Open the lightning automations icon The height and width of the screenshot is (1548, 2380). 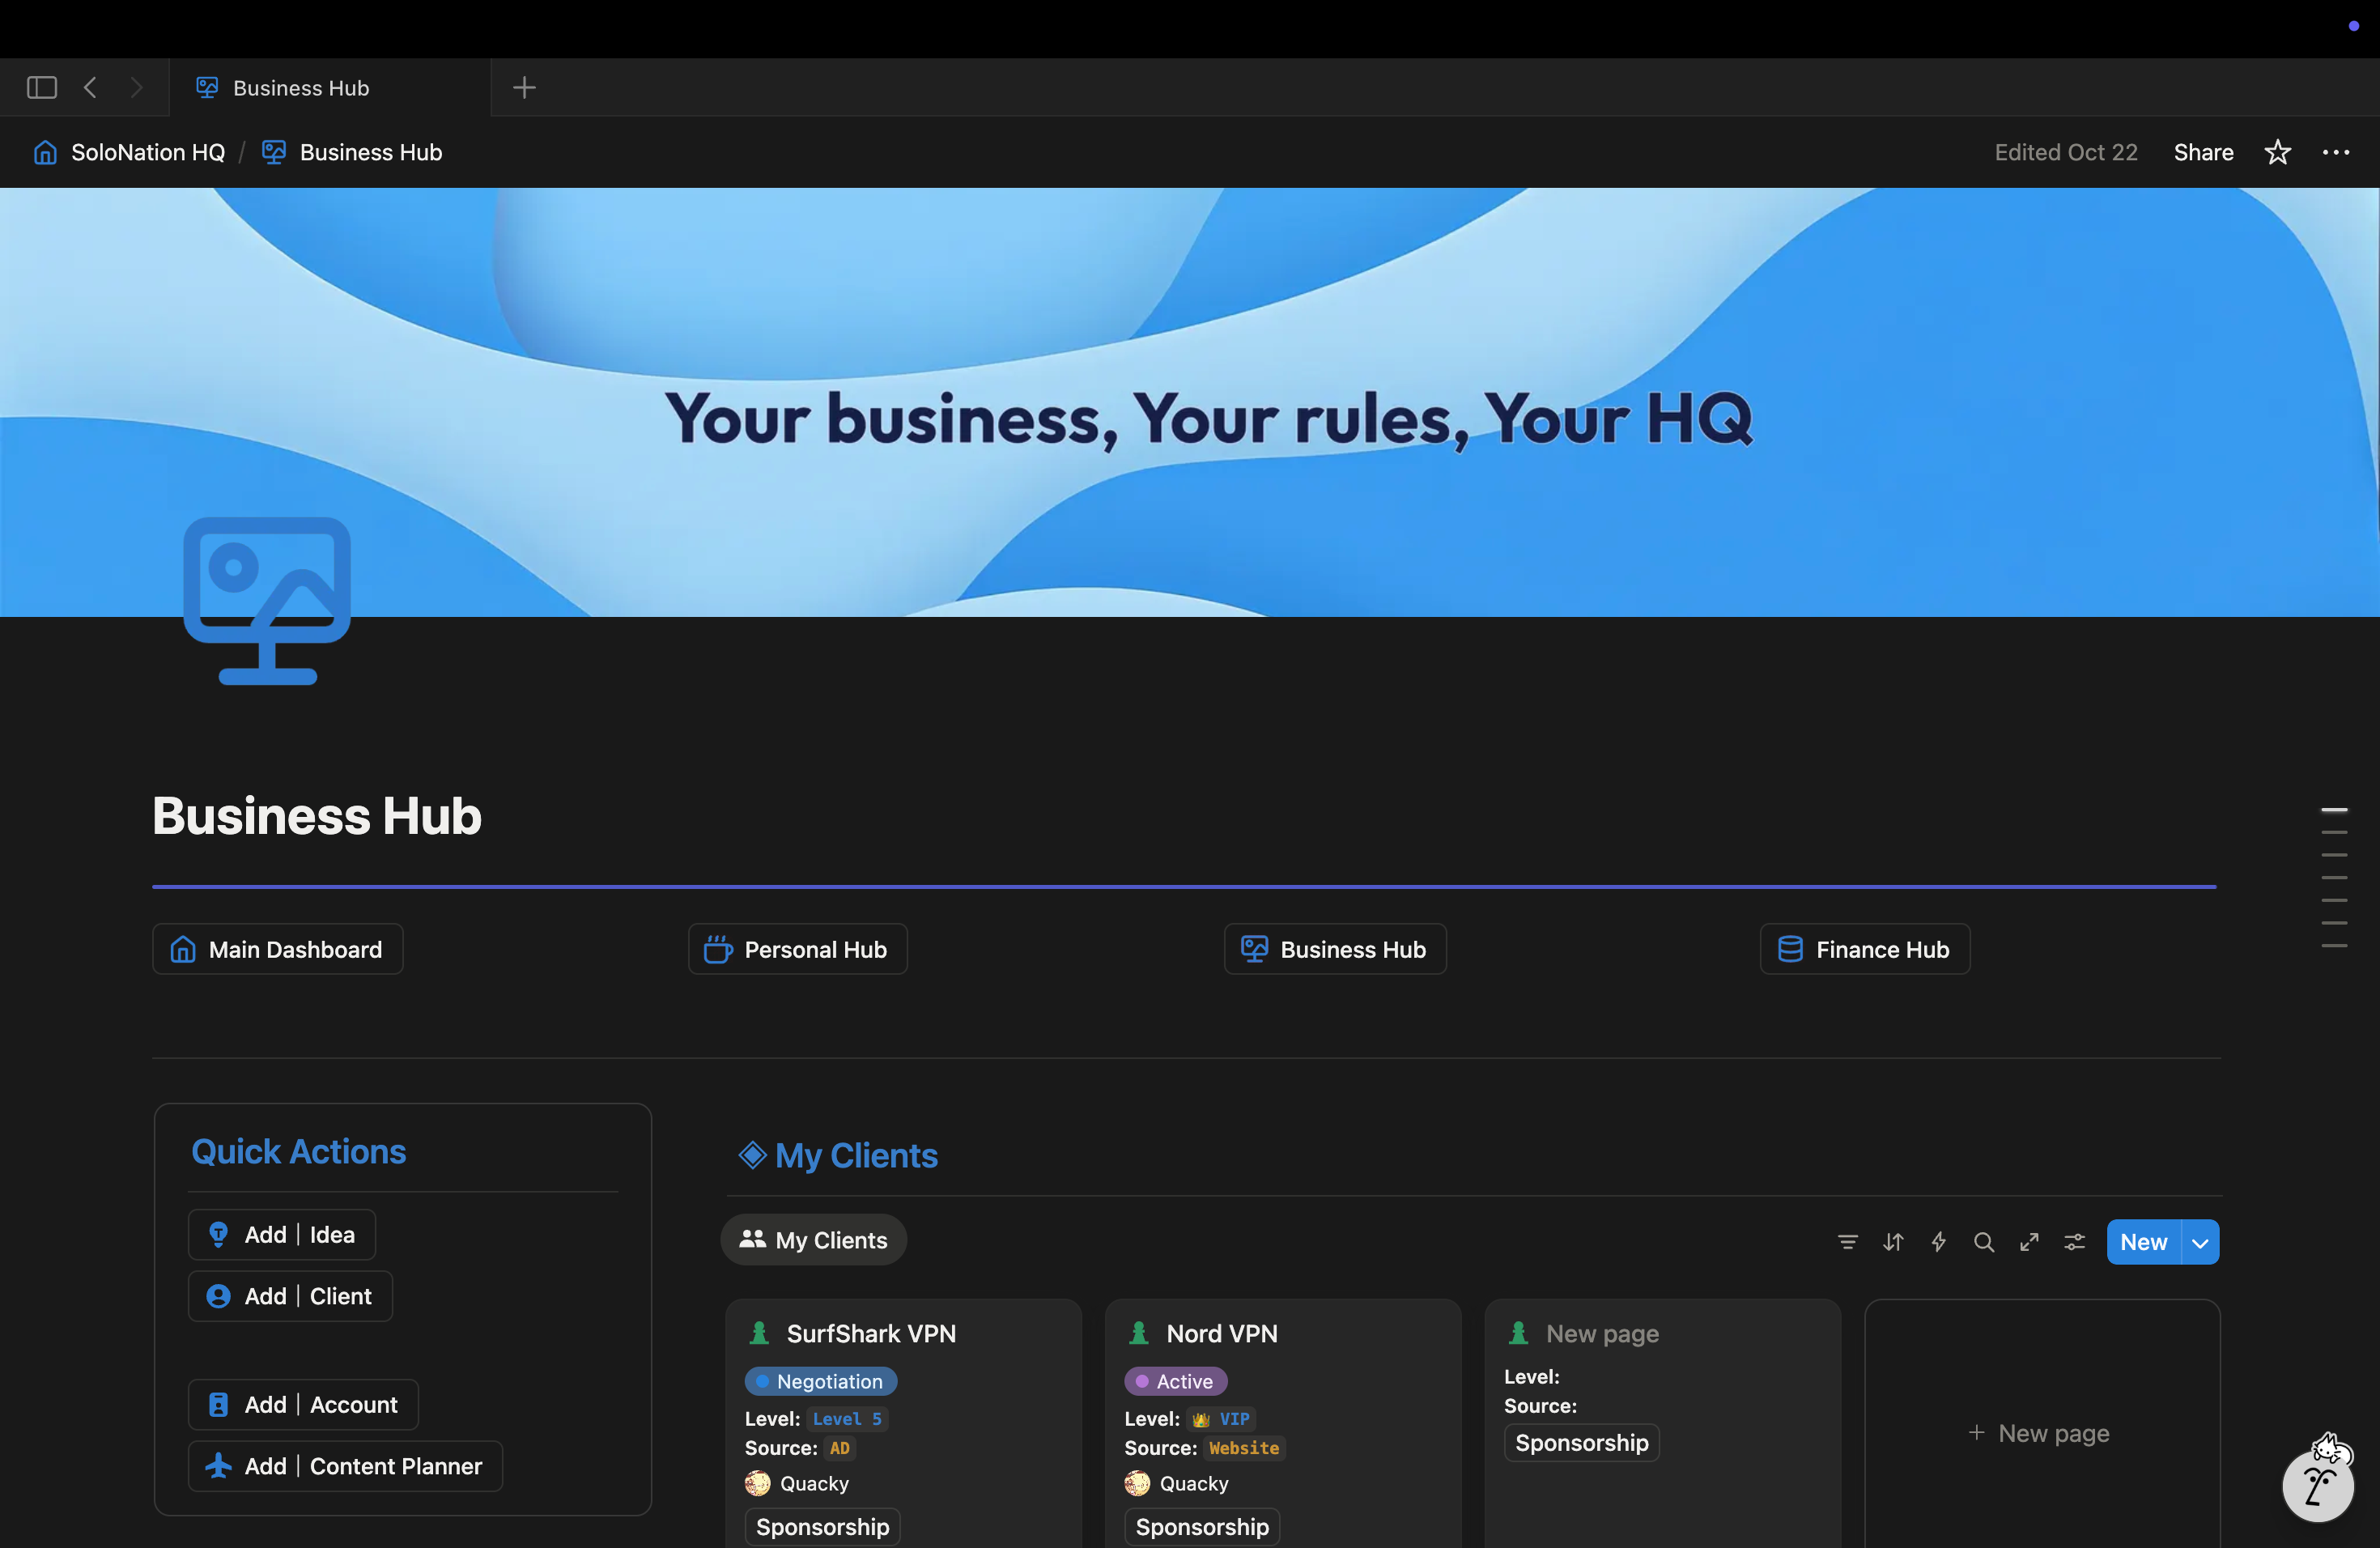point(1938,1241)
